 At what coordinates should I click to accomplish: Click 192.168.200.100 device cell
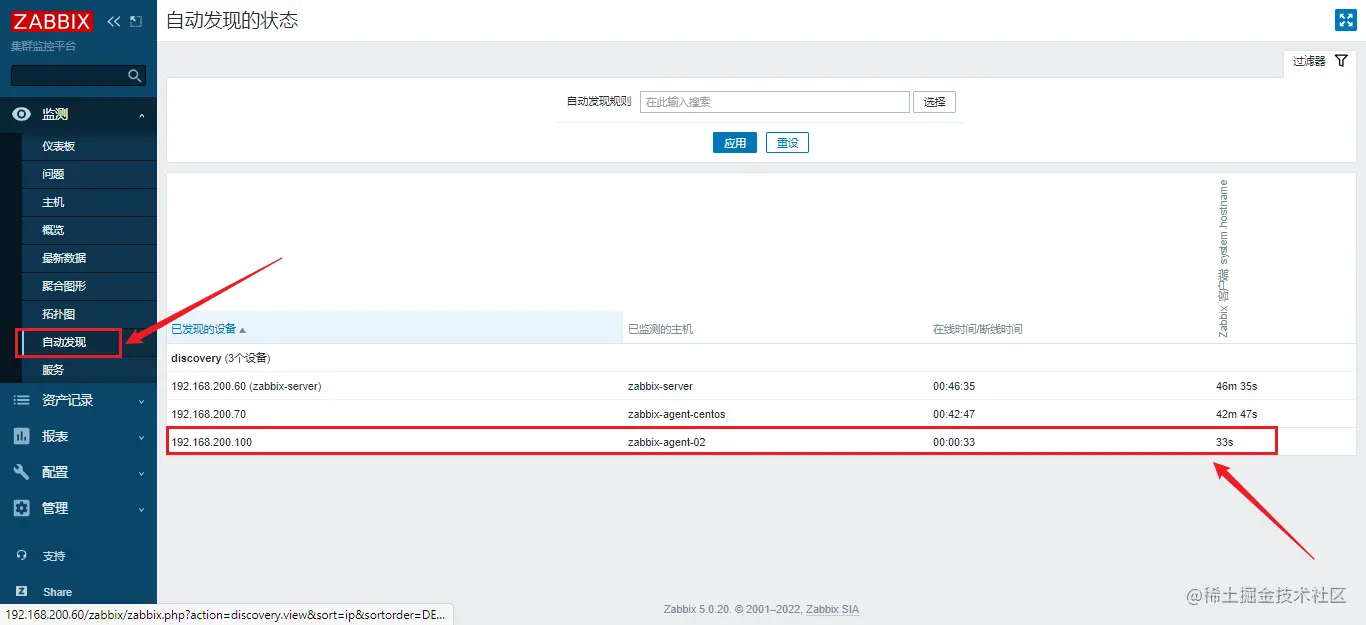click(x=211, y=442)
